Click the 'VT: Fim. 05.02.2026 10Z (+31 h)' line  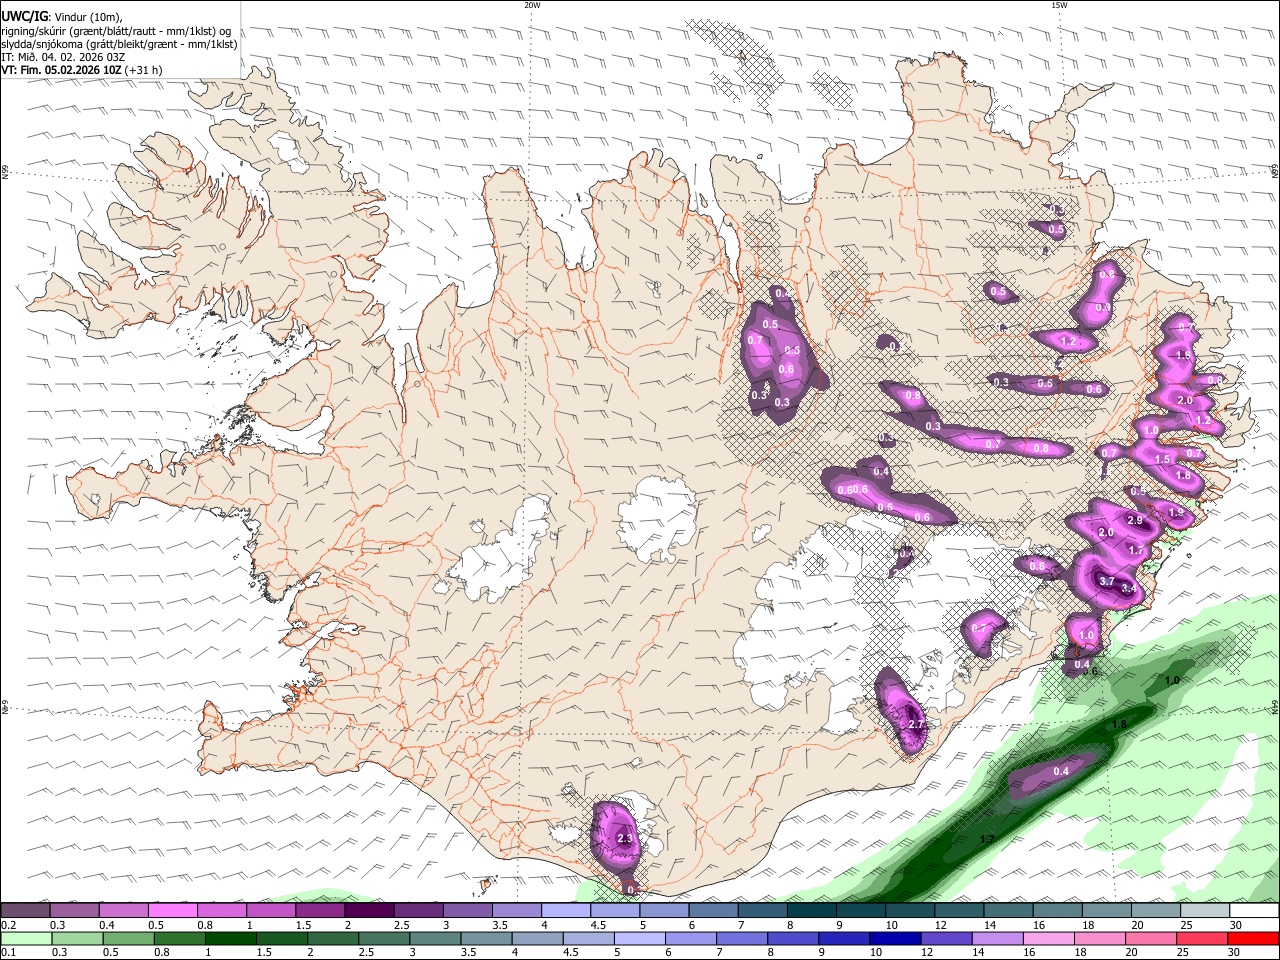point(82,70)
